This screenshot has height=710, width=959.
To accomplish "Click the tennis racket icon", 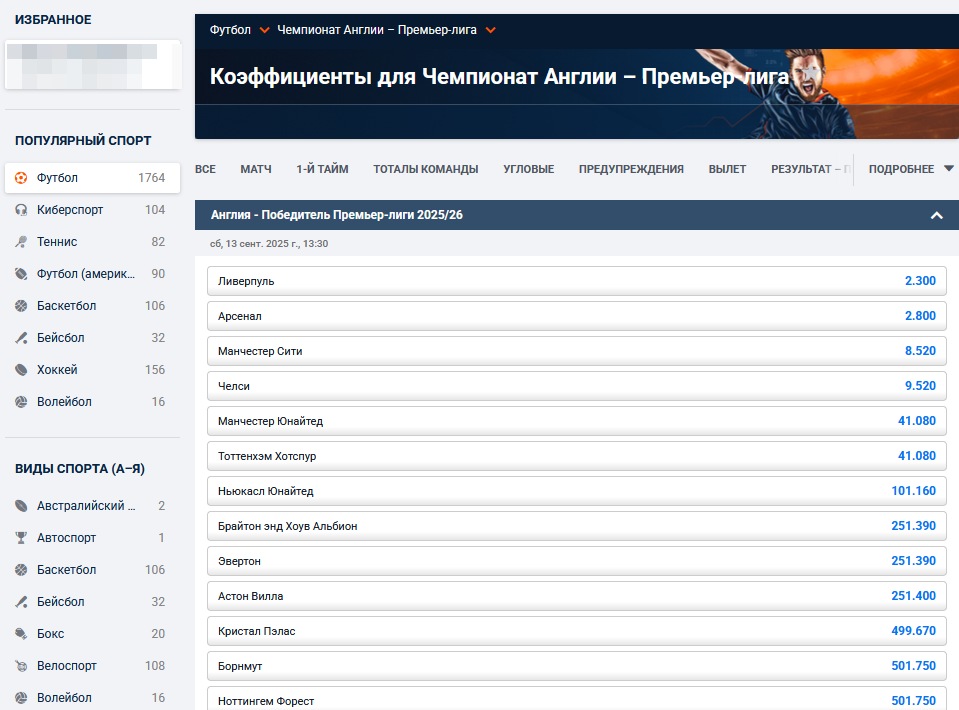I will 21,242.
